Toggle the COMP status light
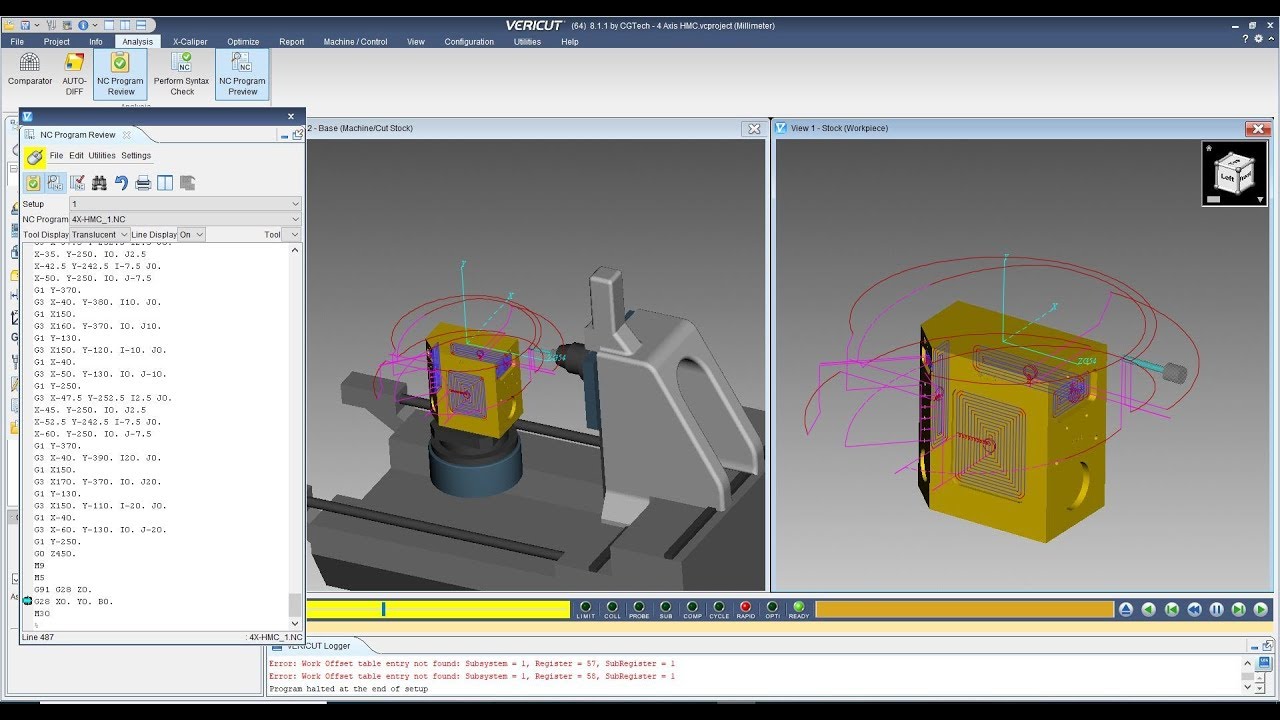The width and height of the screenshot is (1280, 720). click(692, 609)
